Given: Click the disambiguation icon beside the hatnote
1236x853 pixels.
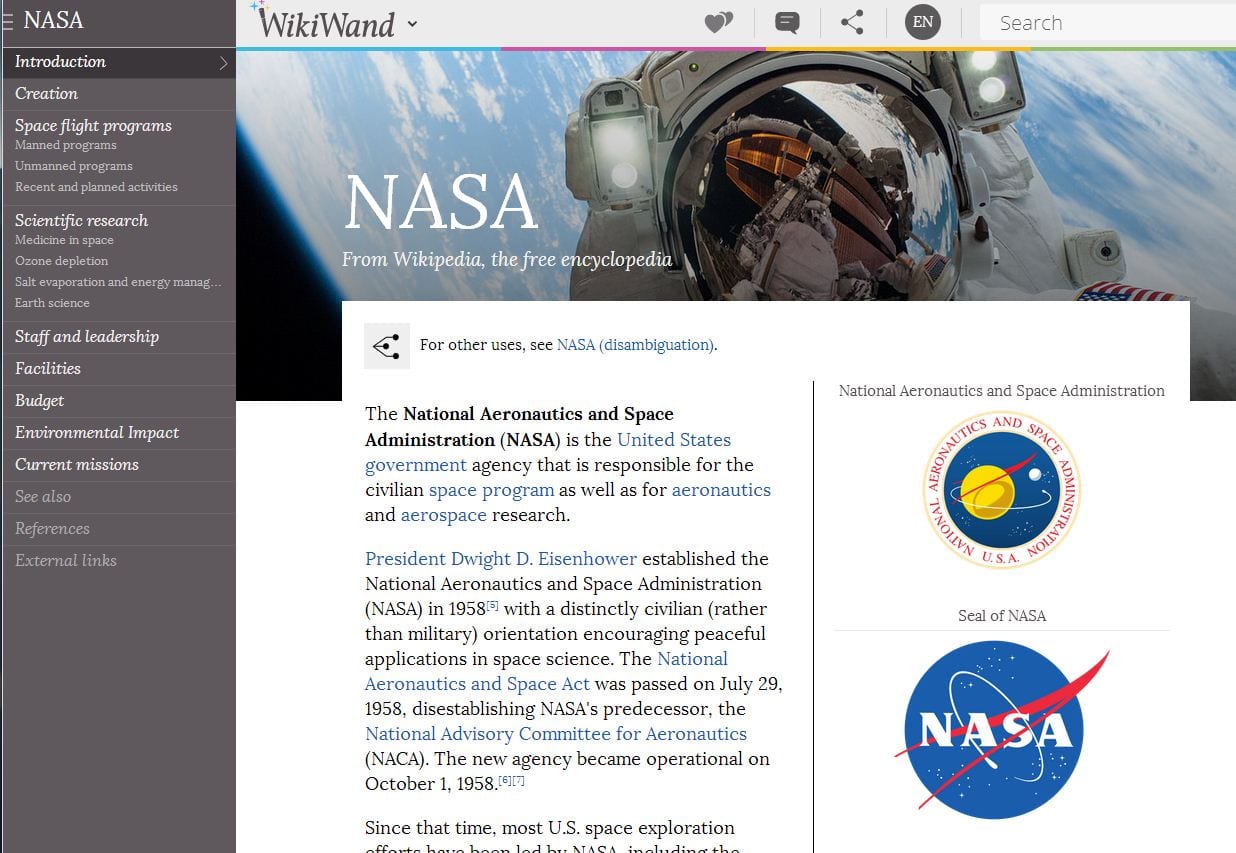Looking at the screenshot, I should [x=387, y=345].
